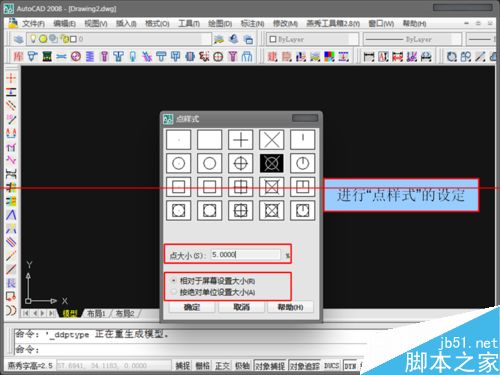Select the X cross point style
500x375 pixels.
(271, 140)
